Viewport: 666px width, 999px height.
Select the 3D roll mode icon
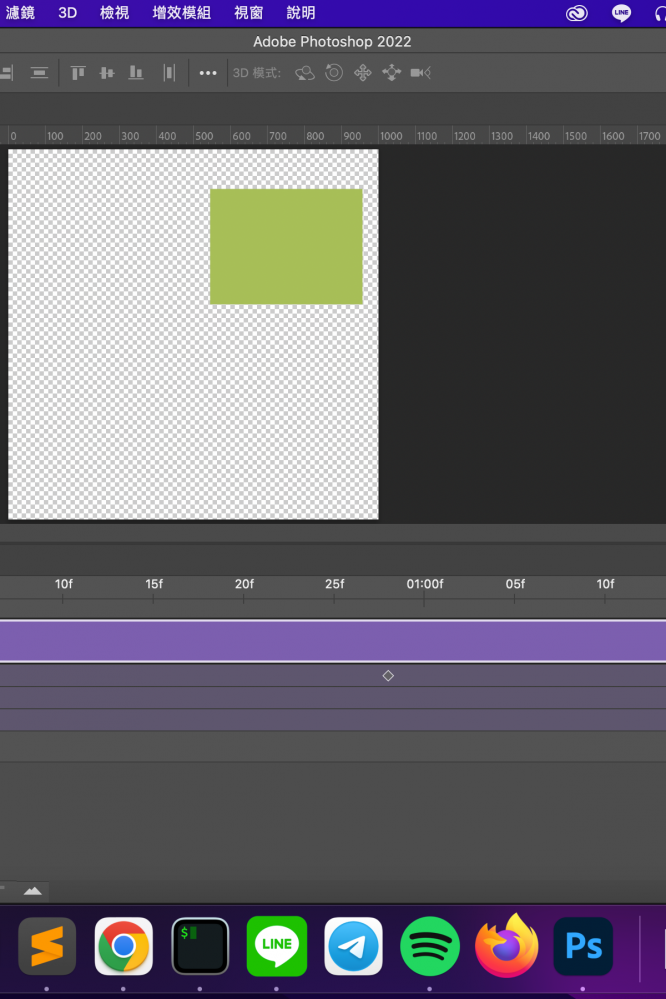(x=334, y=73)
